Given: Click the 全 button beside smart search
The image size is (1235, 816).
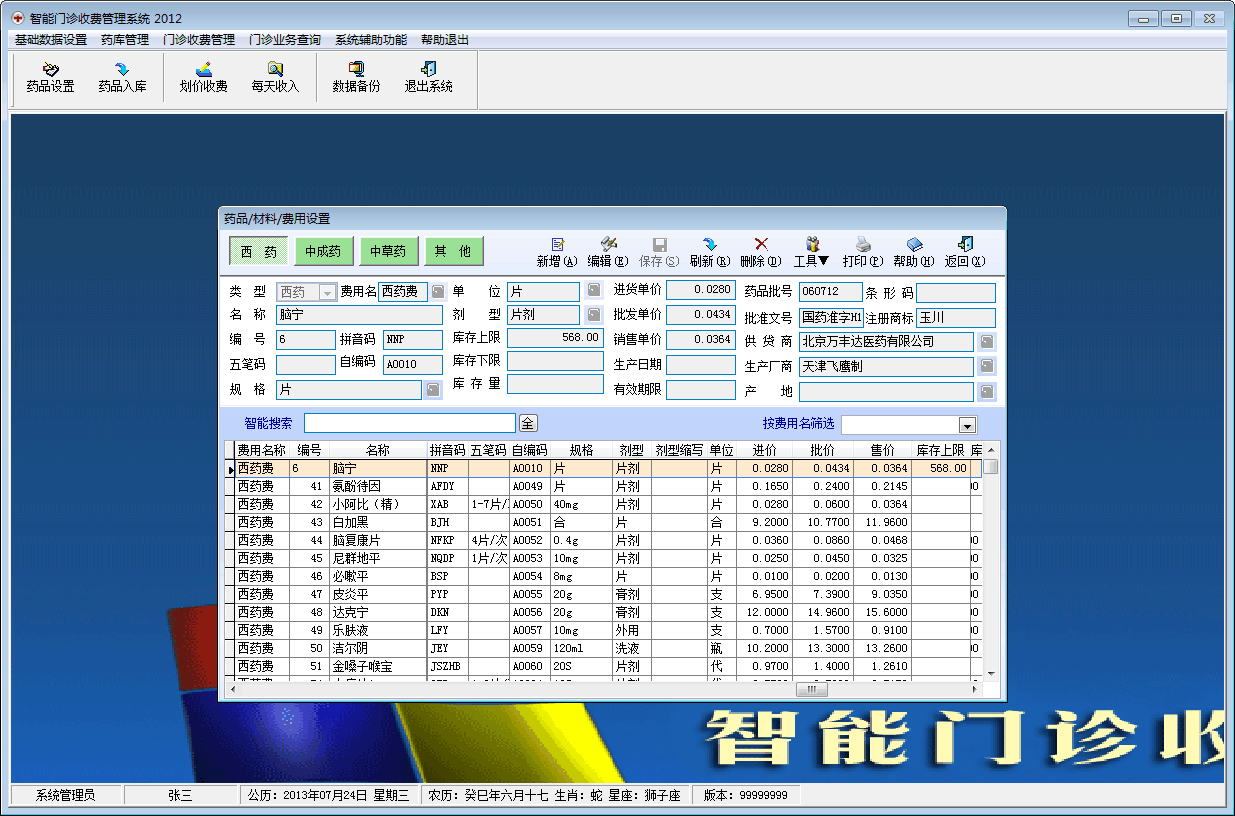Looking at the screenshot, I should tap(528, 423).
